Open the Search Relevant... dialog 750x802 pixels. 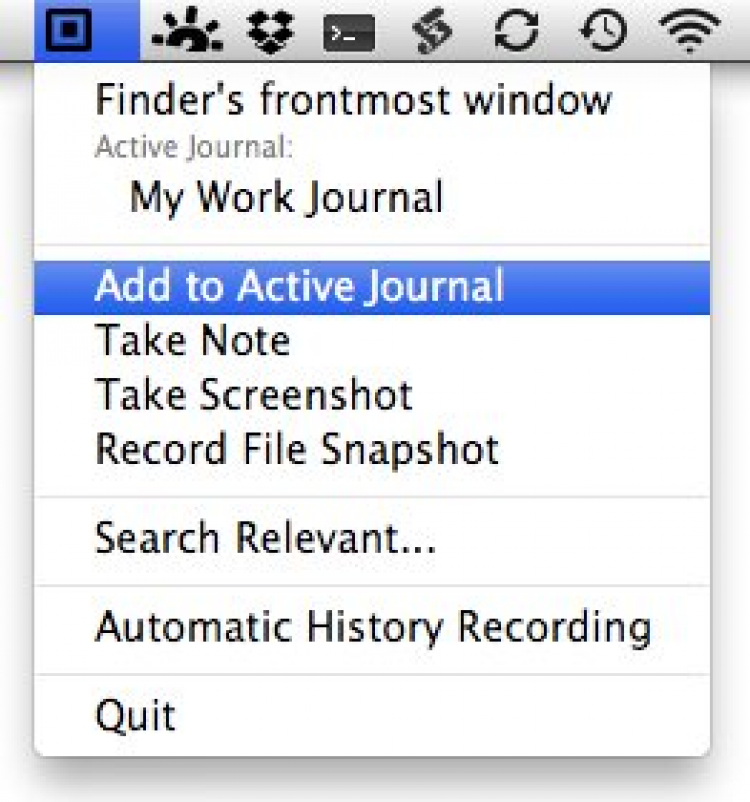pyautogui.click(x=265, y=539)
